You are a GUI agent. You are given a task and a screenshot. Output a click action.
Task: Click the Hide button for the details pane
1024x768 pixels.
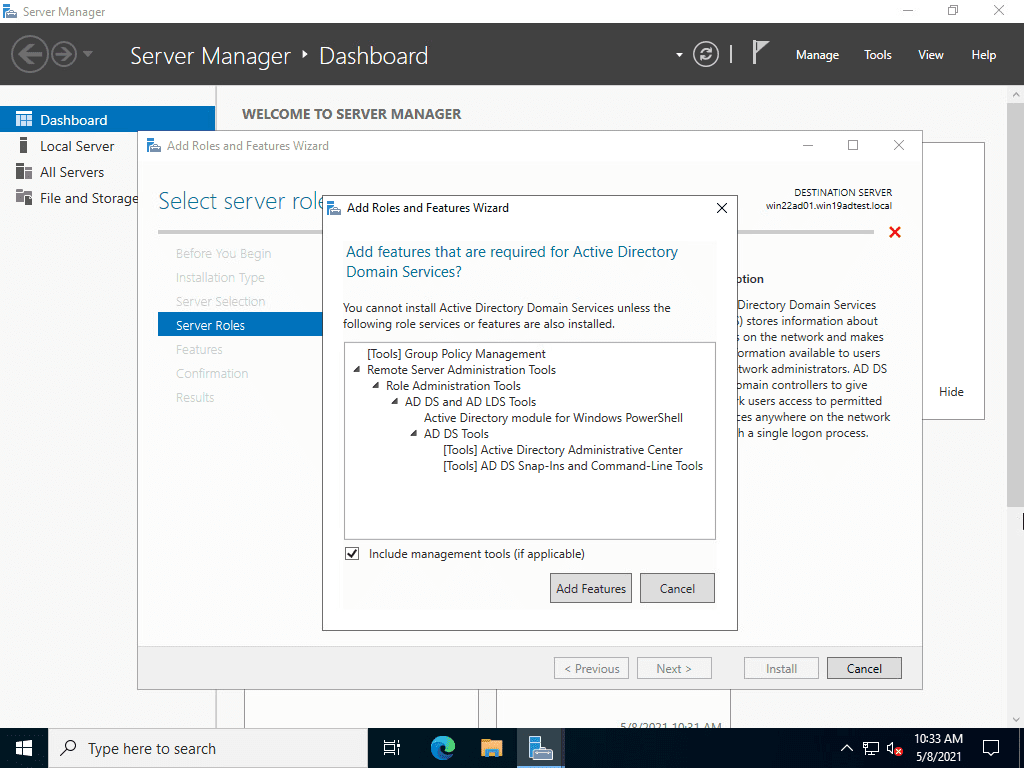click(950, 391)
